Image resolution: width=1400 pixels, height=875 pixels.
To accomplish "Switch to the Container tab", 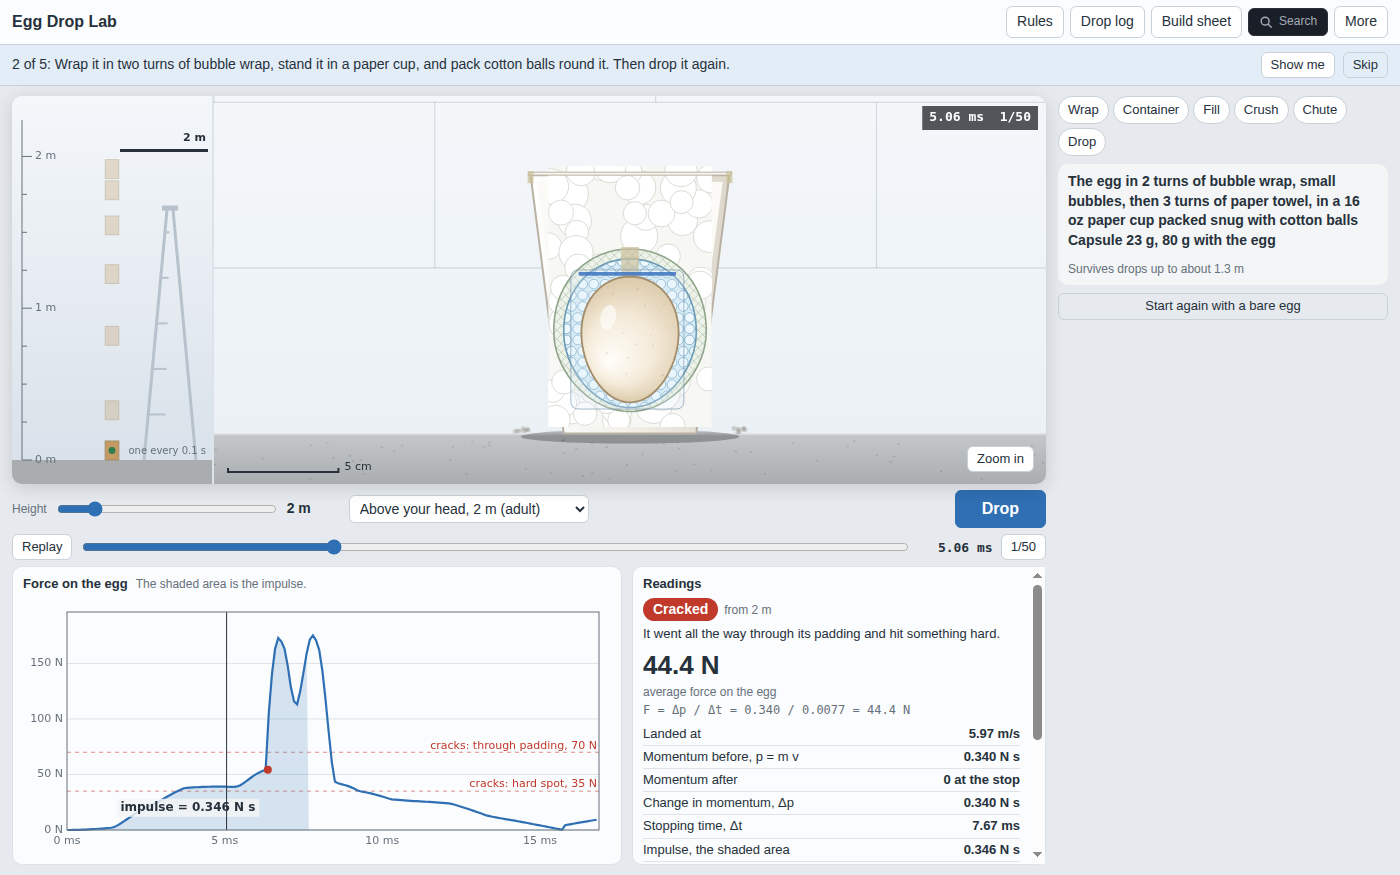I will point(1151,110).
